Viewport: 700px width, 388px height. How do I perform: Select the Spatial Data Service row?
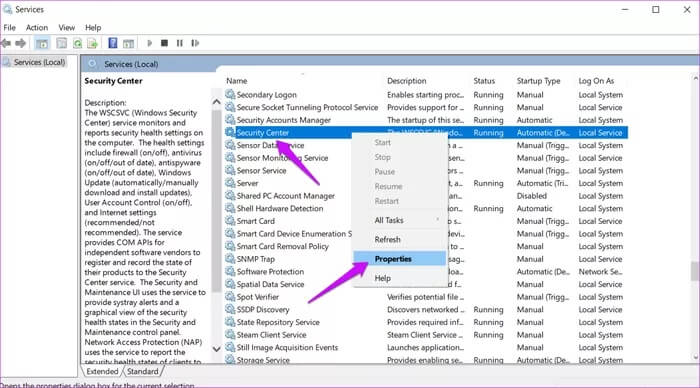[426, 284]
